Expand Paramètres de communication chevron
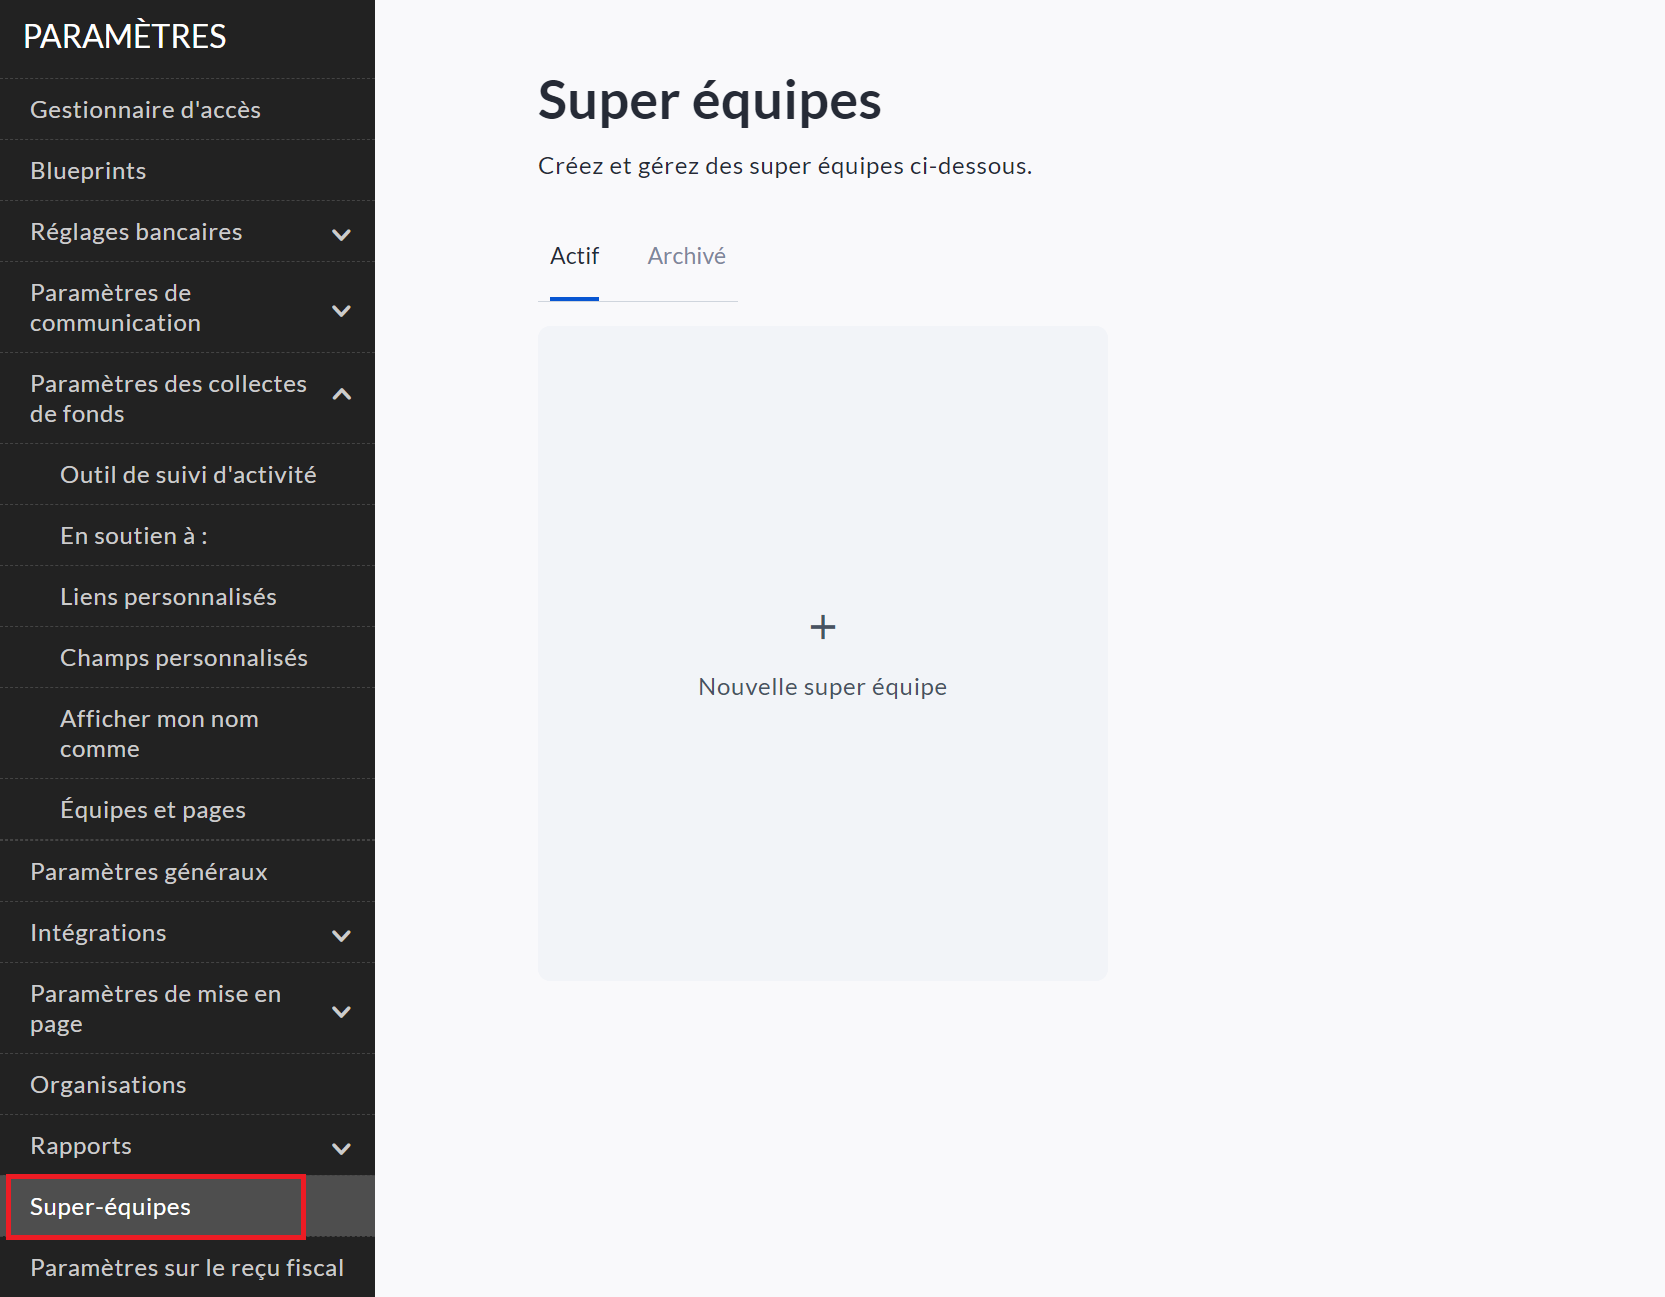This screenshot has width=1665, height=1297. pos(341,310)
